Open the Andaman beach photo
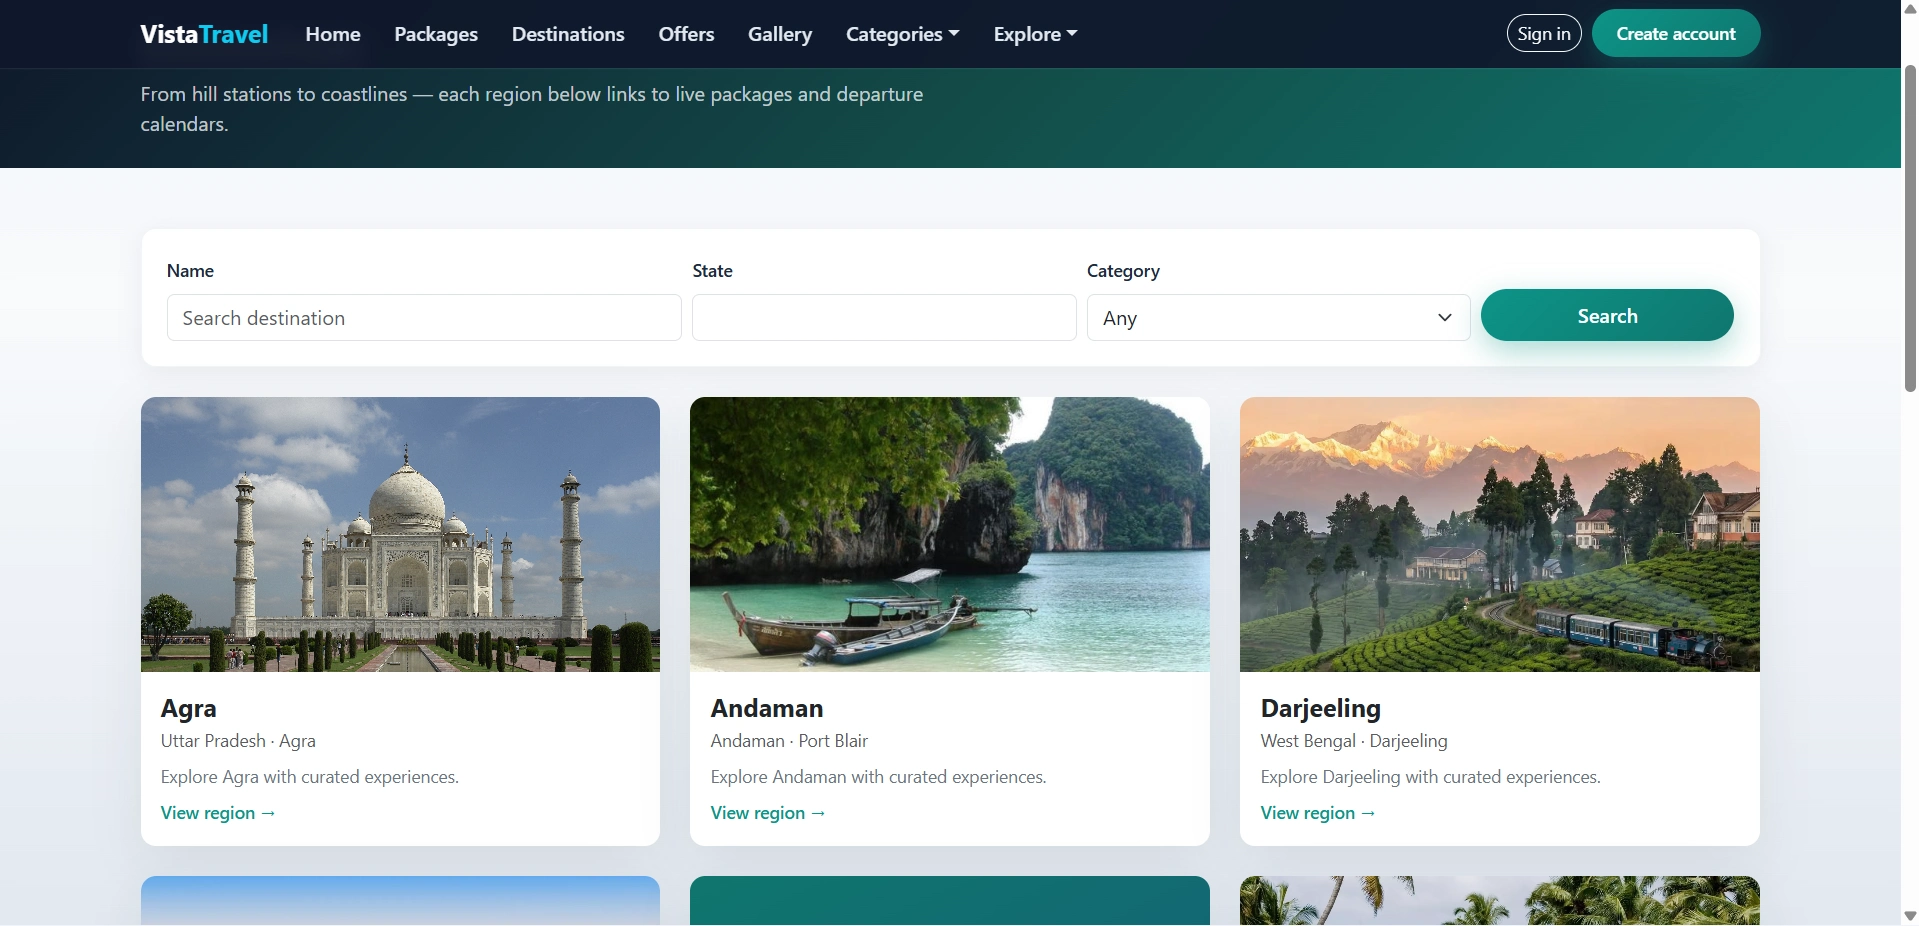The image size is (1919, 926). click(x=950, y=534)
